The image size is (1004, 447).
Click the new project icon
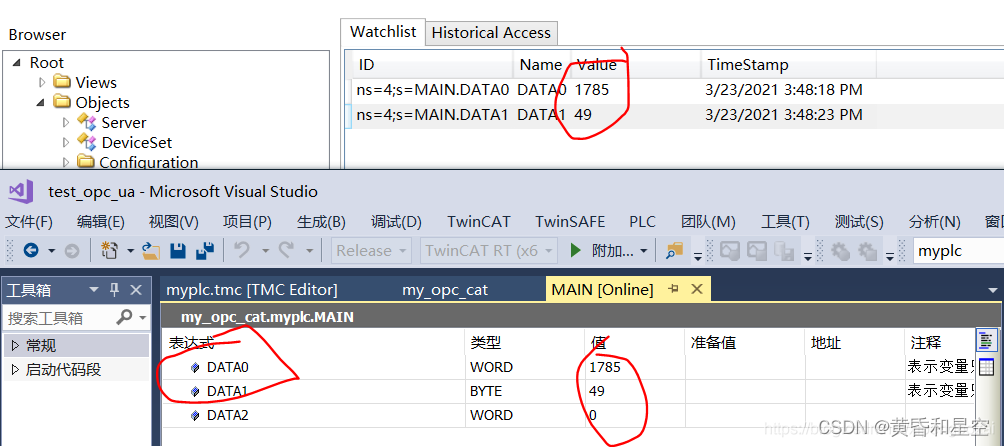click(110, 251)
